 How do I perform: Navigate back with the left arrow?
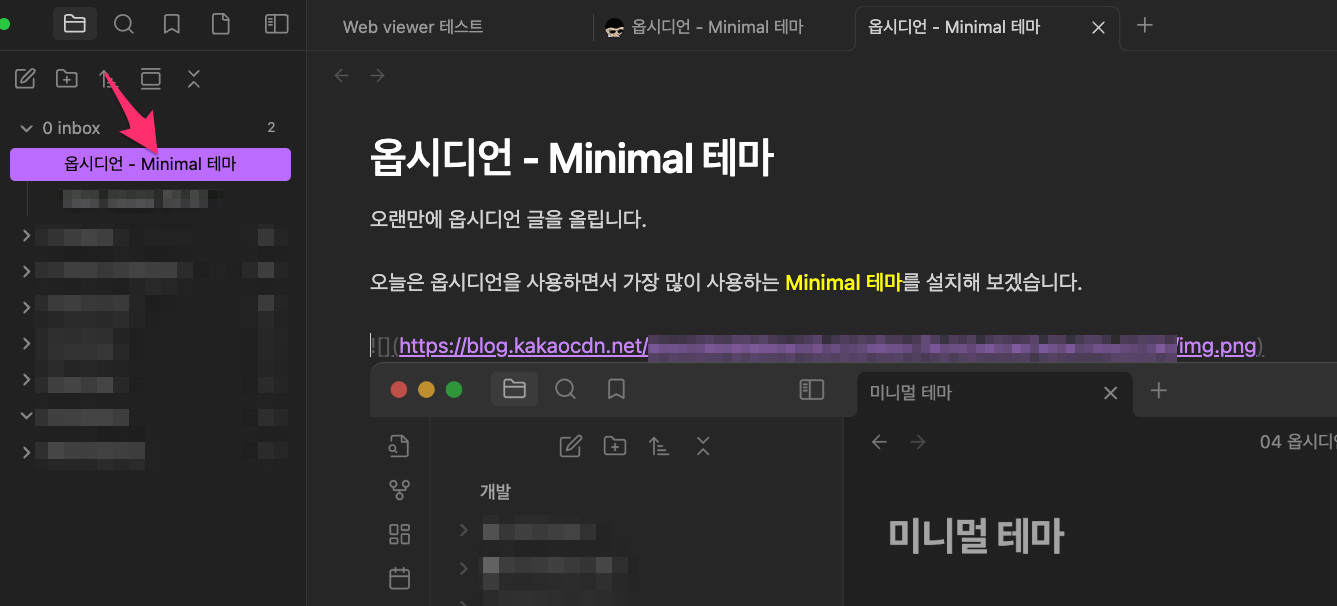[342, 75]
